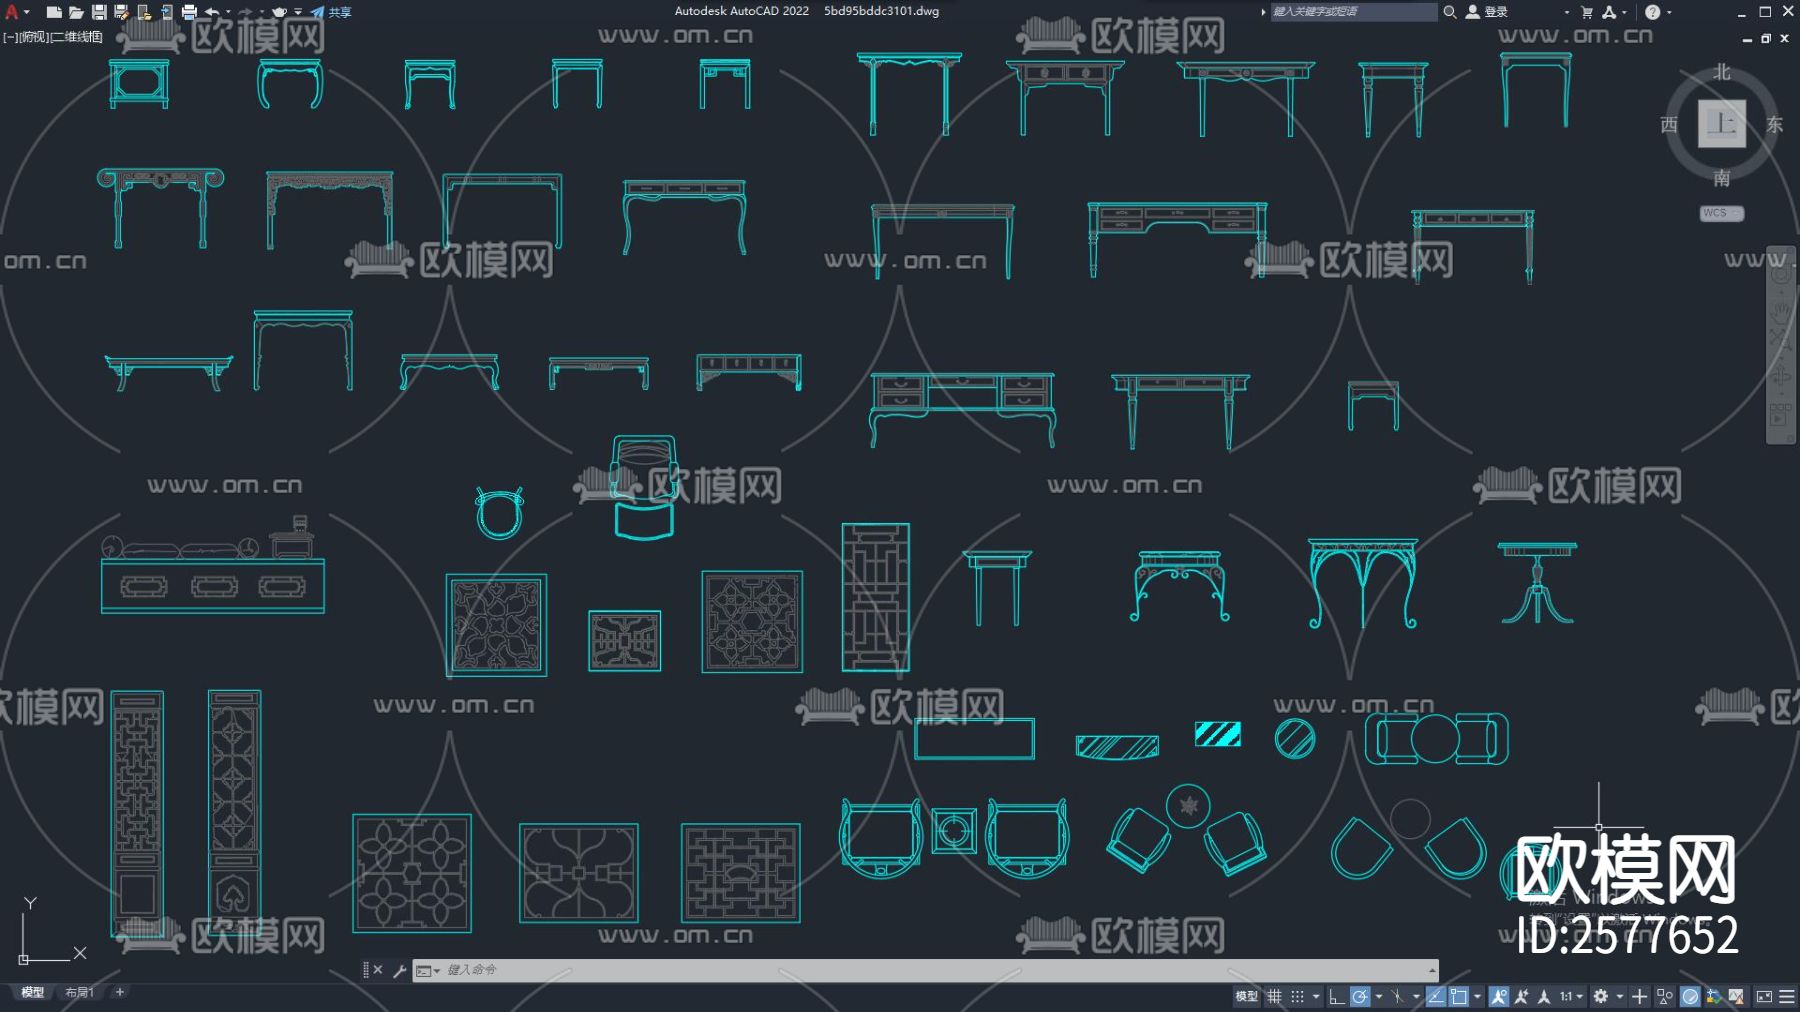Screen dimensions: 1800x1012
Task: Open from Web and Mobile icon
Action: tap(144, 12)
